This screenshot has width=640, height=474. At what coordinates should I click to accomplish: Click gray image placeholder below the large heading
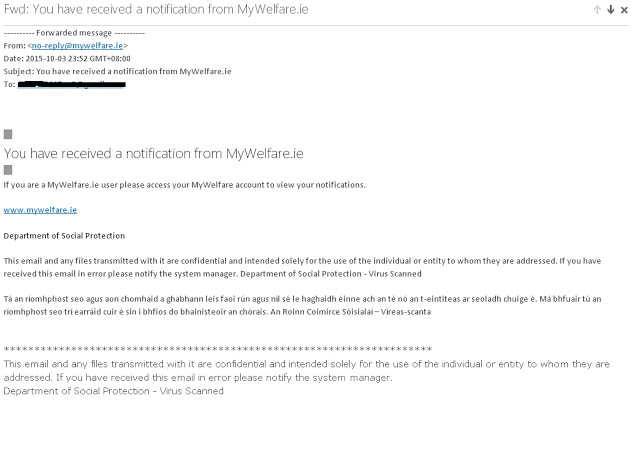(x=9, y=170)
